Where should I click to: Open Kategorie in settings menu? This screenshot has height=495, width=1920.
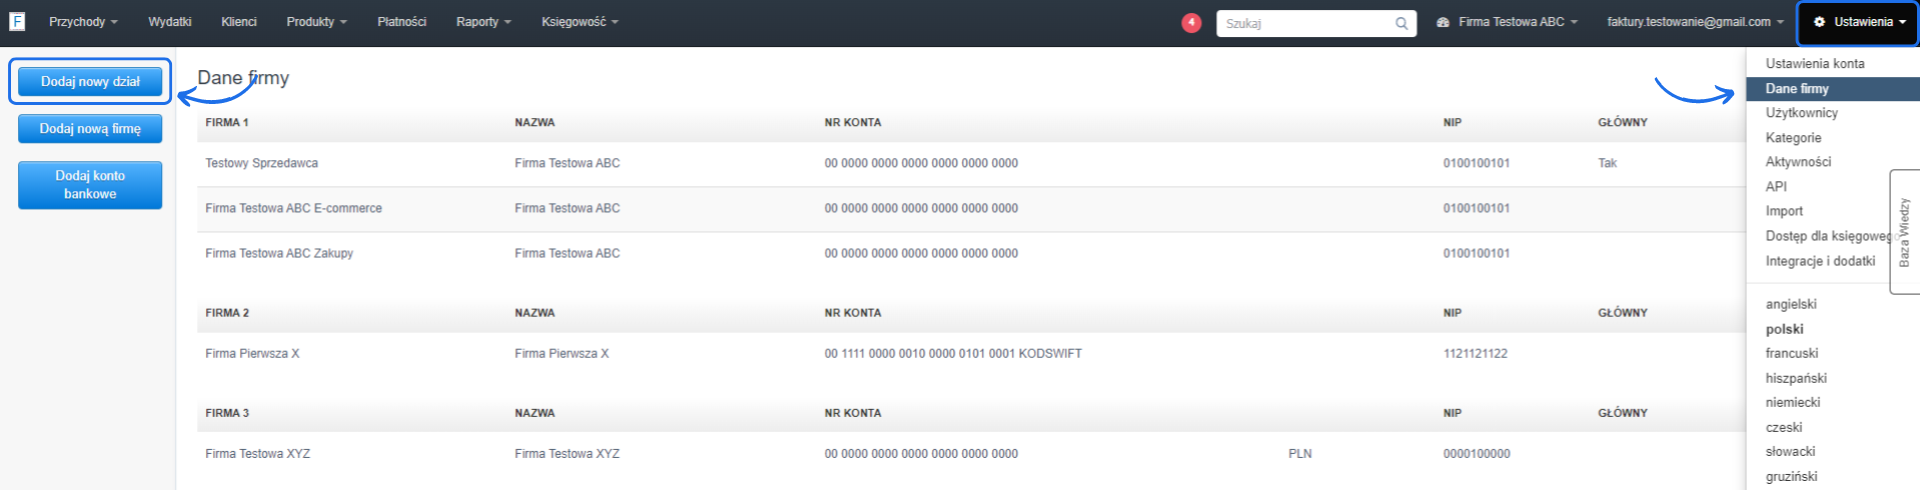(x=1793, y=138)
